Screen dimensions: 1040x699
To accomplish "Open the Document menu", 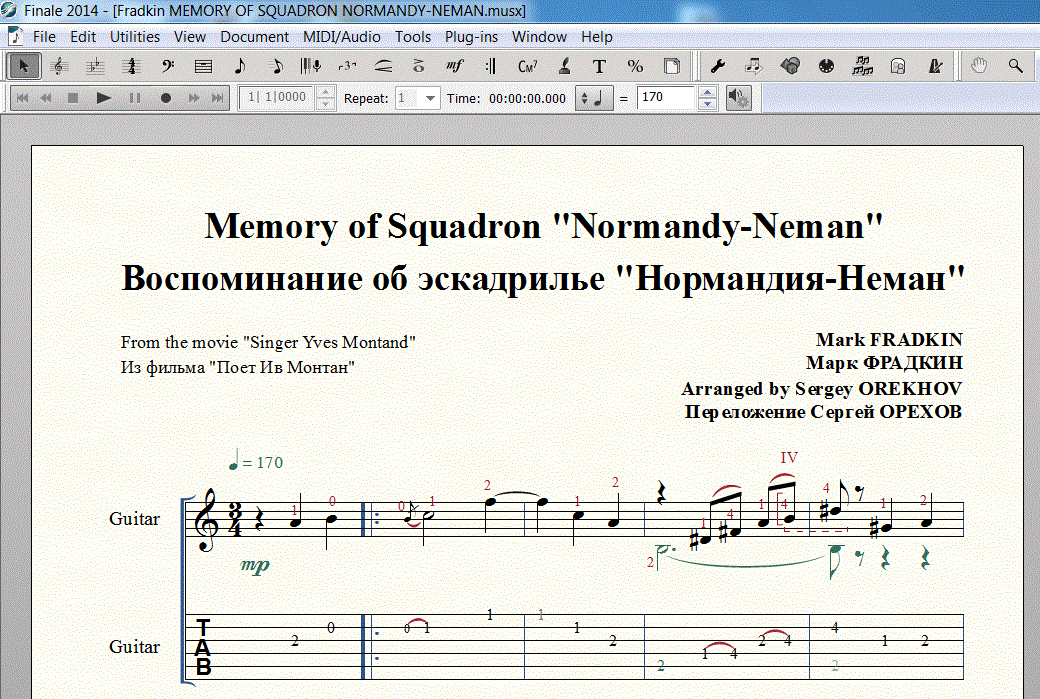I will (255, 36).
